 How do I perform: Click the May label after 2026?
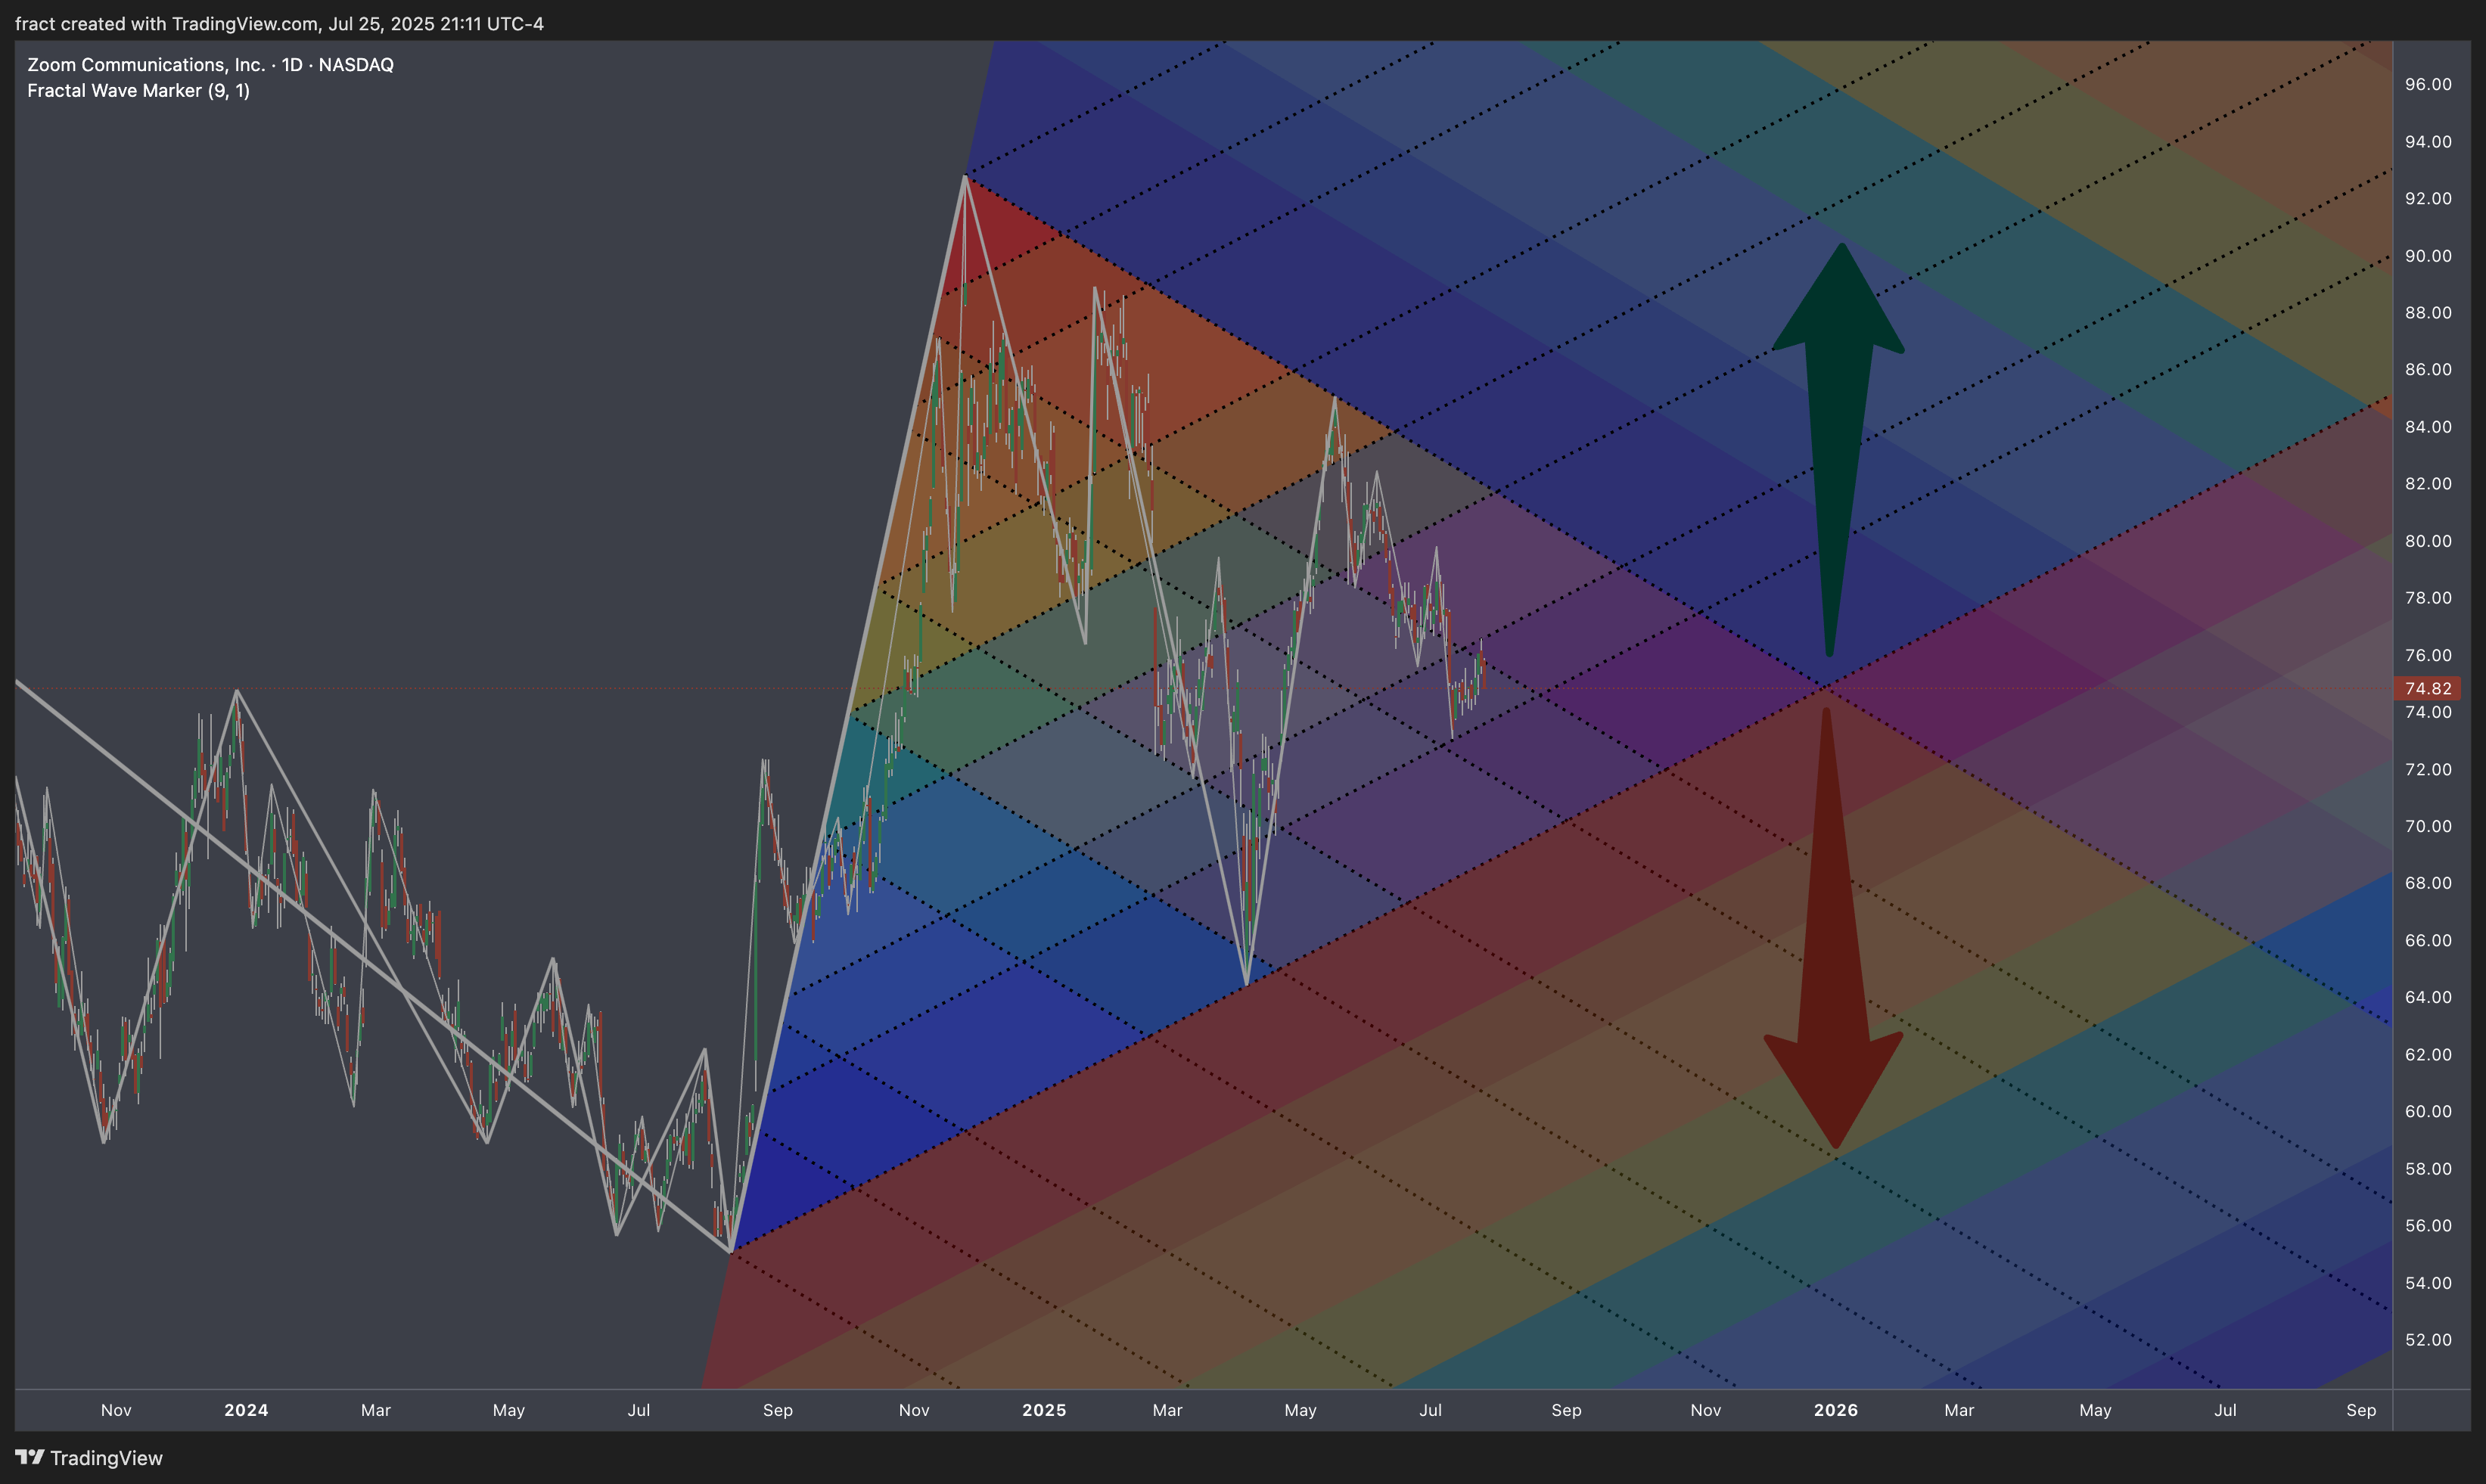coord(2095,1410)
